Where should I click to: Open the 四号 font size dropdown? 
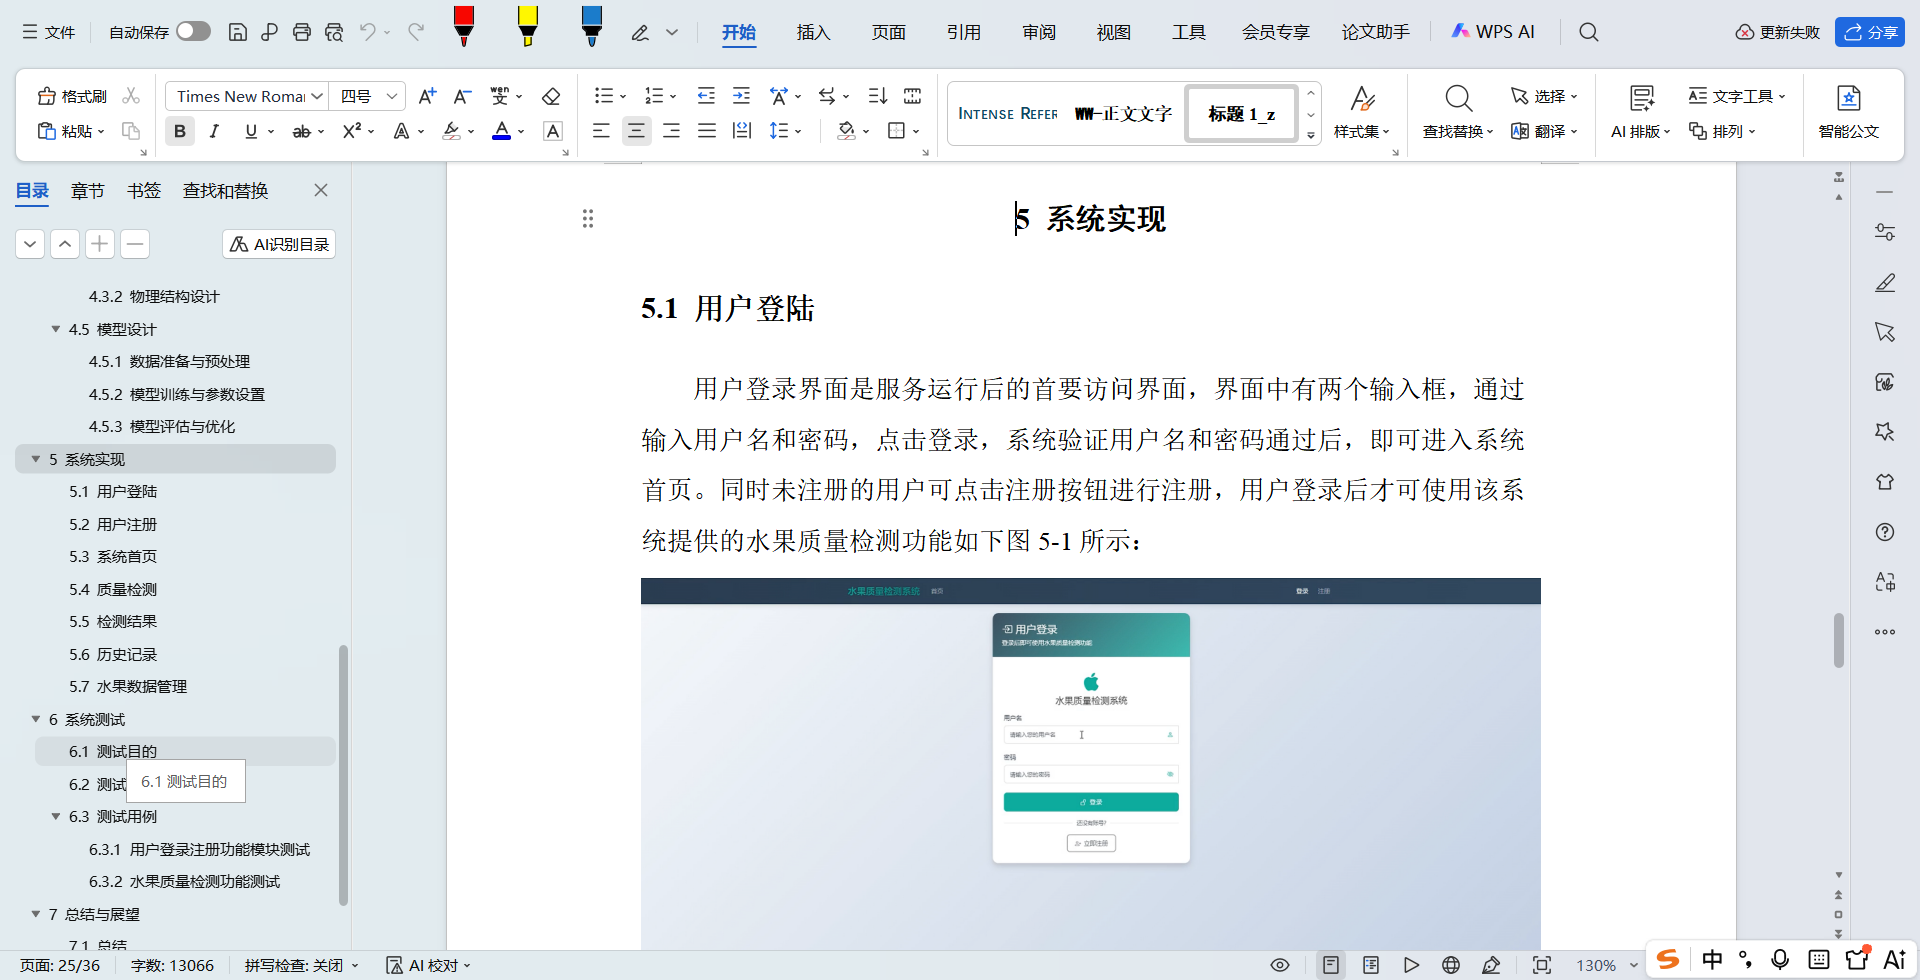[392, 96]
